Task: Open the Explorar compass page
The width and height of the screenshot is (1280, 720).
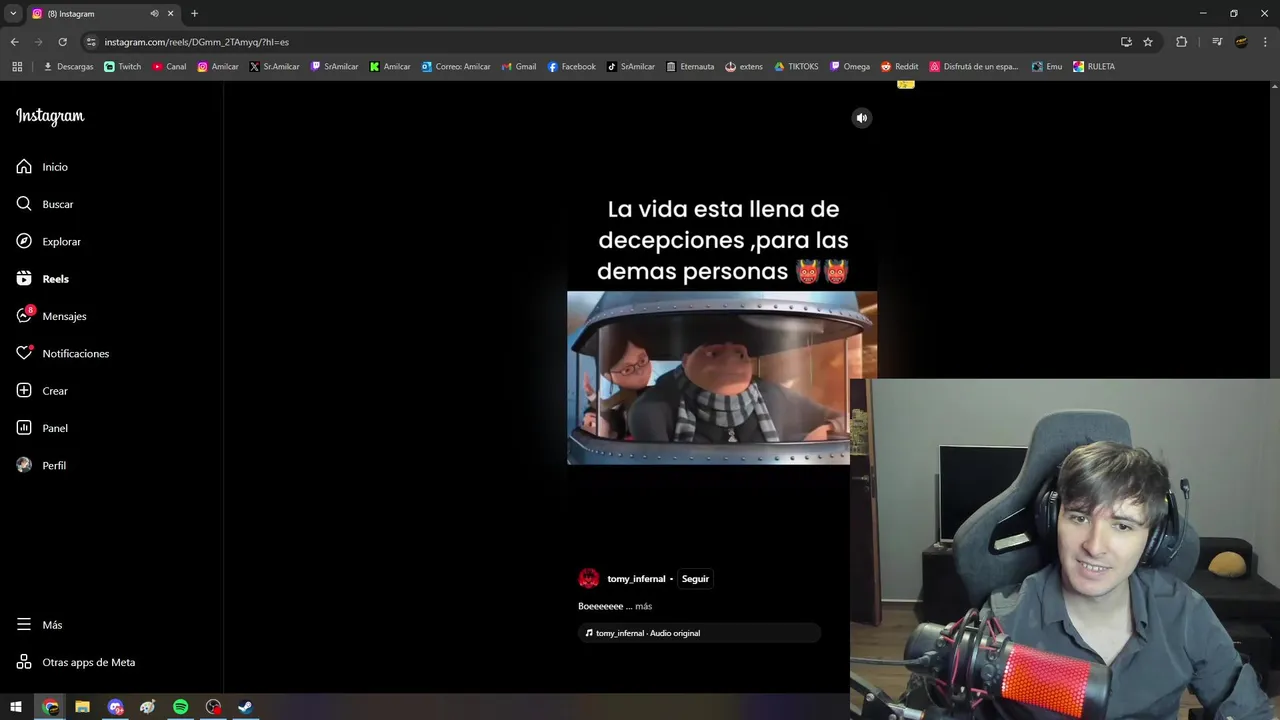Action: point(48,241)
